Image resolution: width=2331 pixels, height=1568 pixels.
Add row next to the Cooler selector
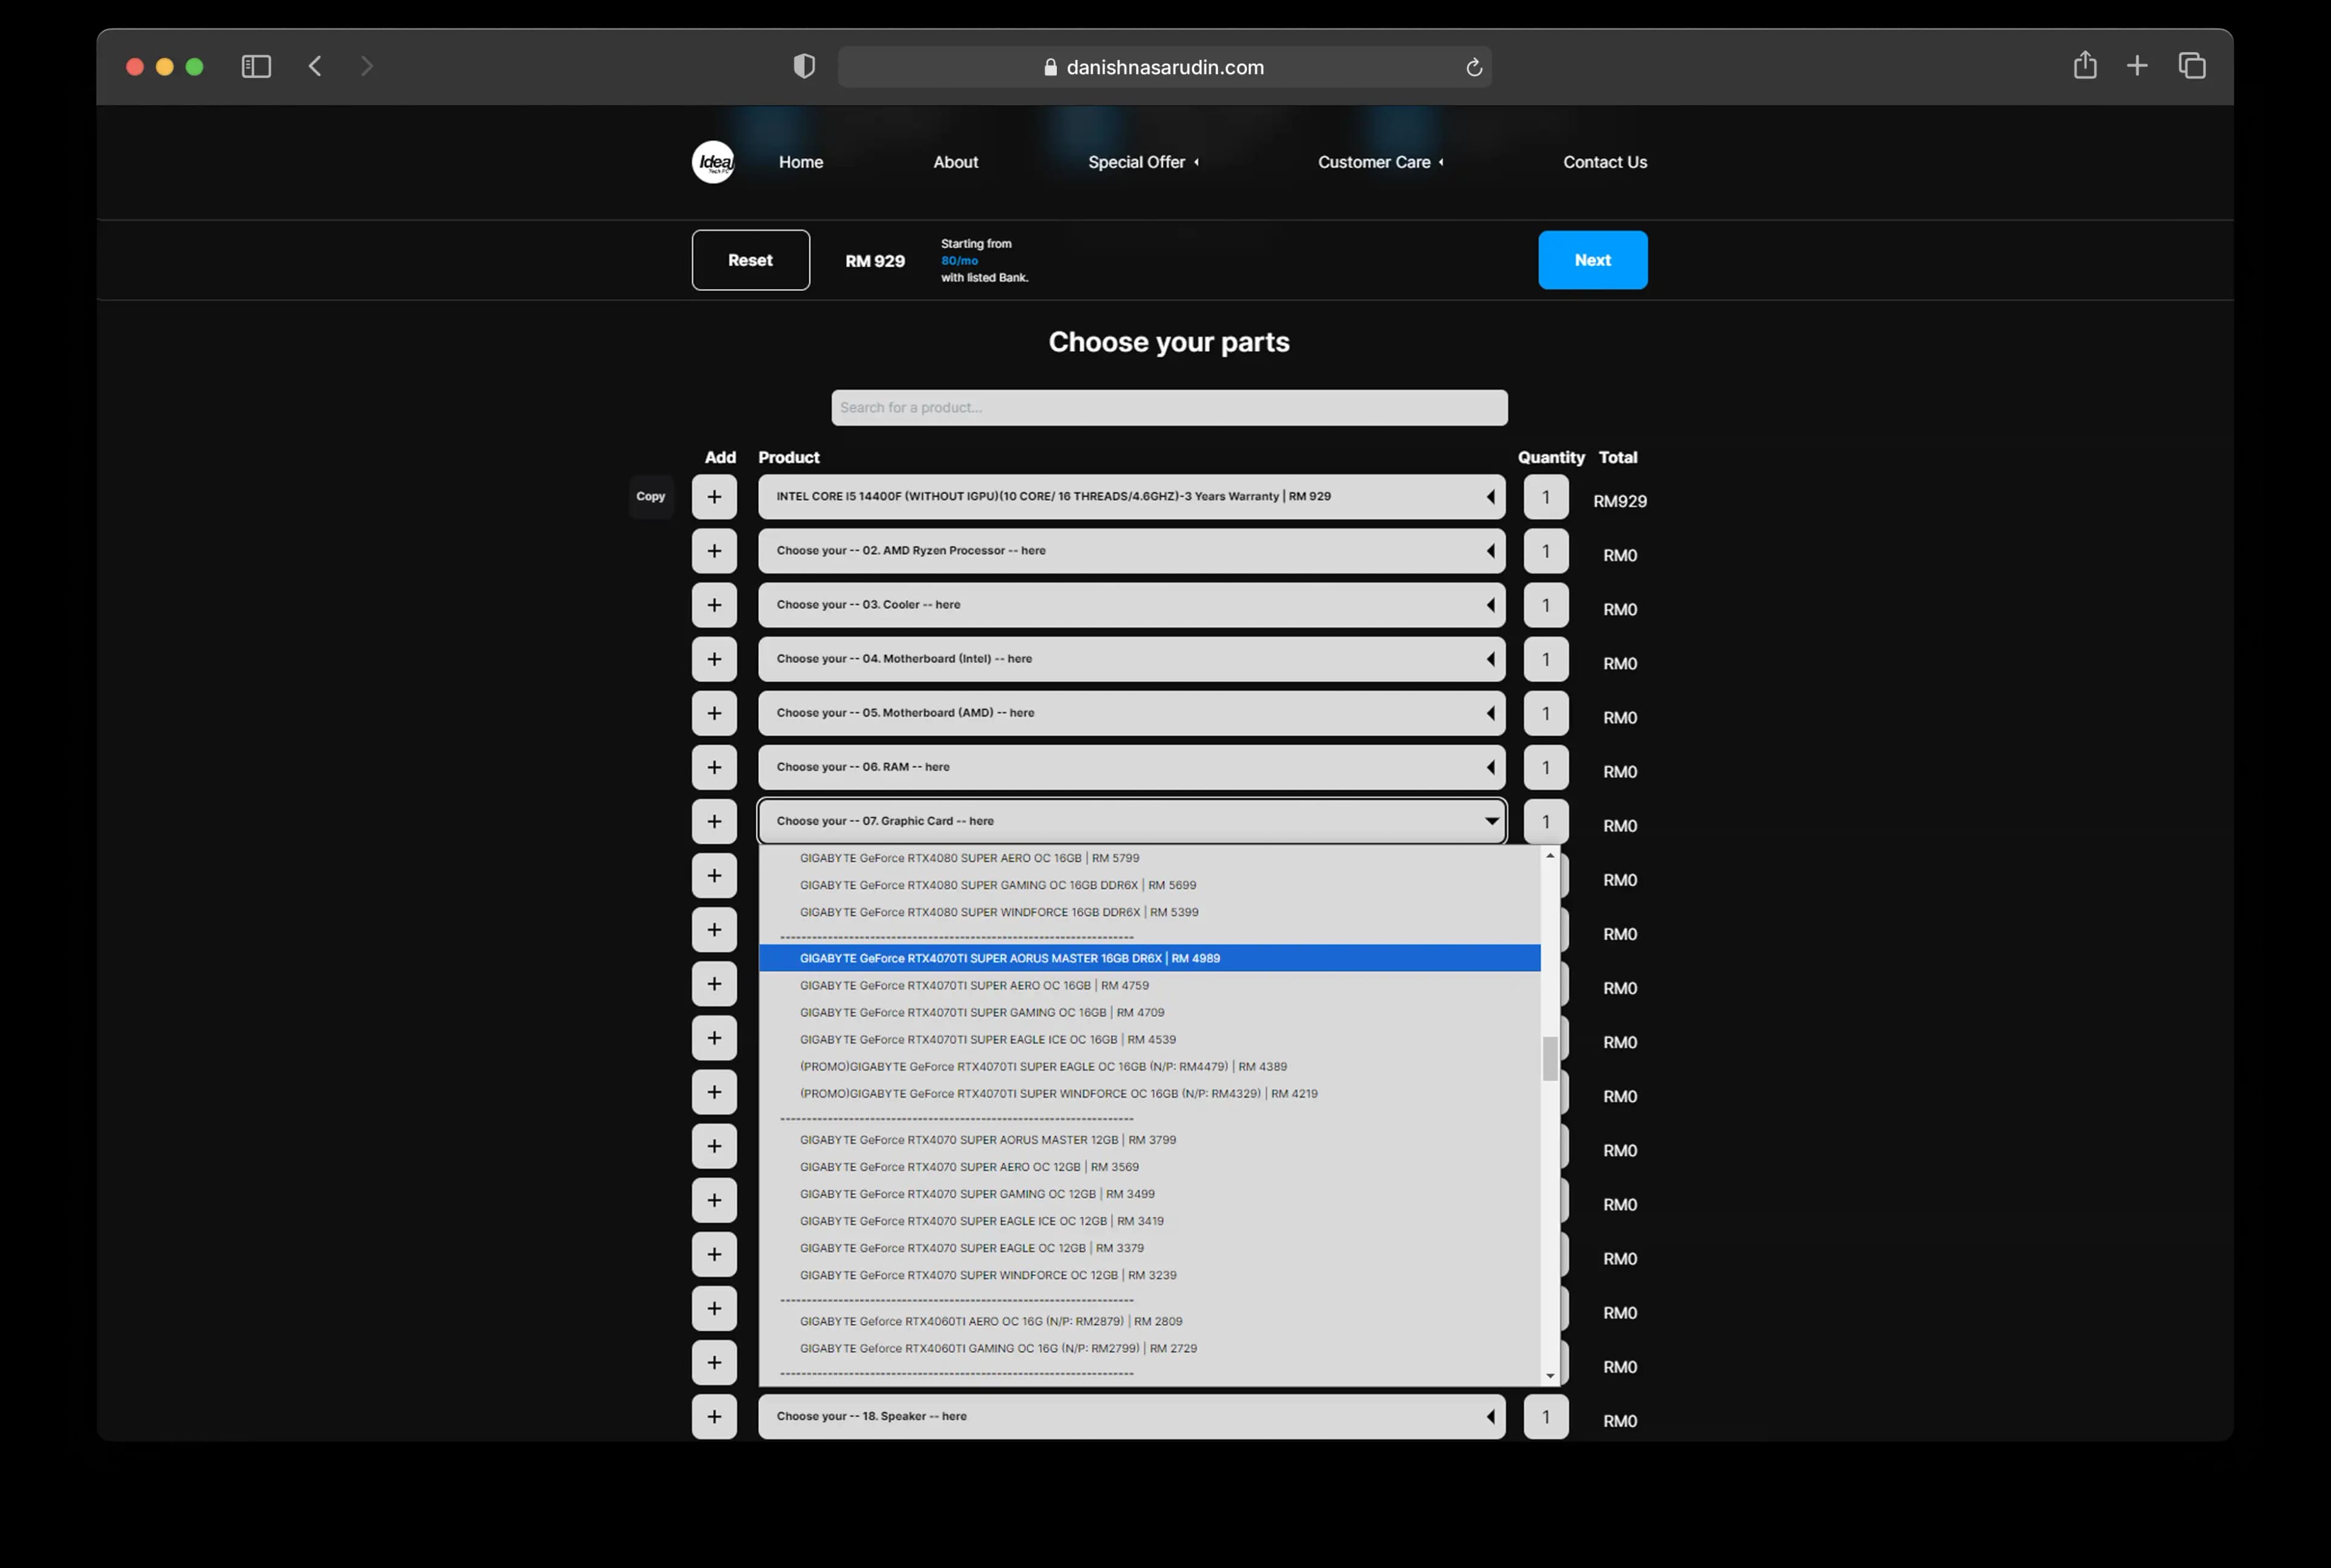714,605
